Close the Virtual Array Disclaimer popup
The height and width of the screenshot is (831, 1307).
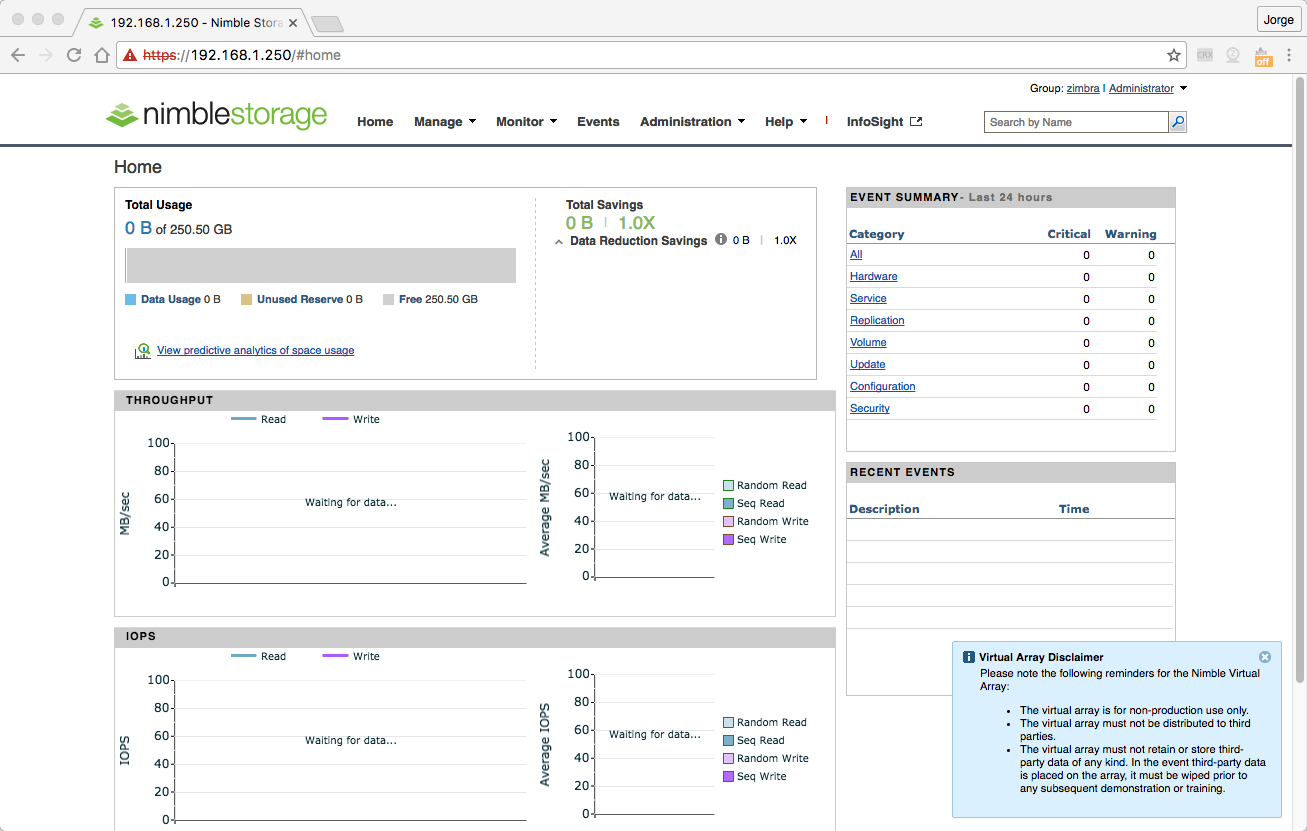click(x=1265, y=657)
